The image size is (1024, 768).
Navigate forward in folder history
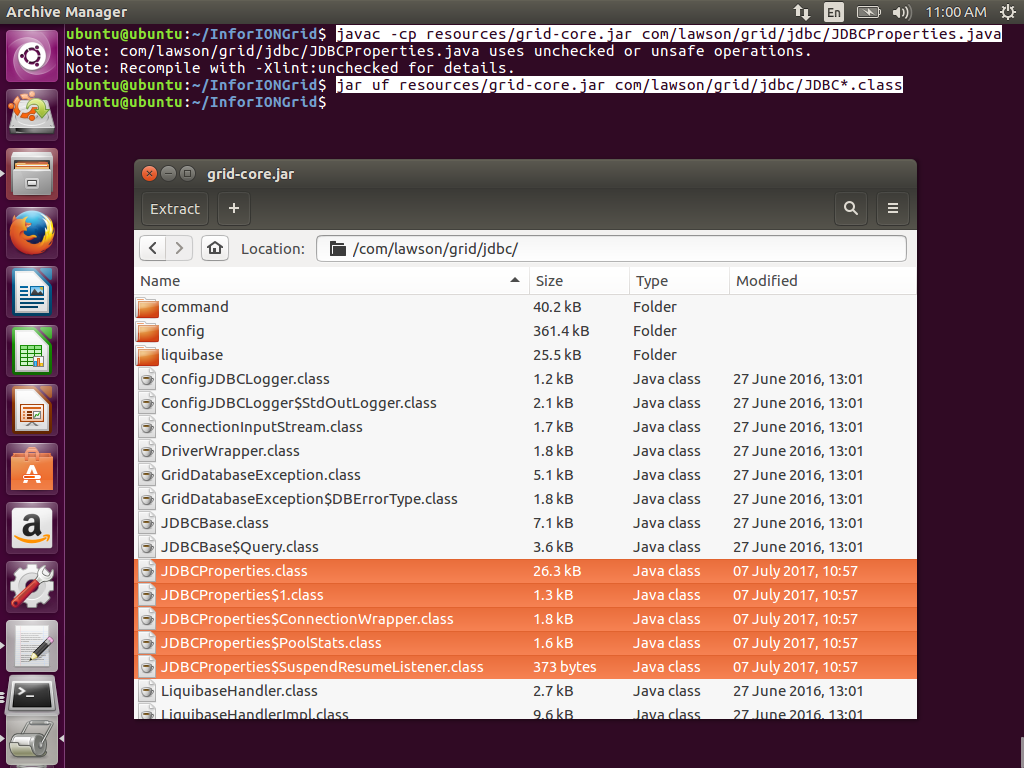[x=179, y=248]
